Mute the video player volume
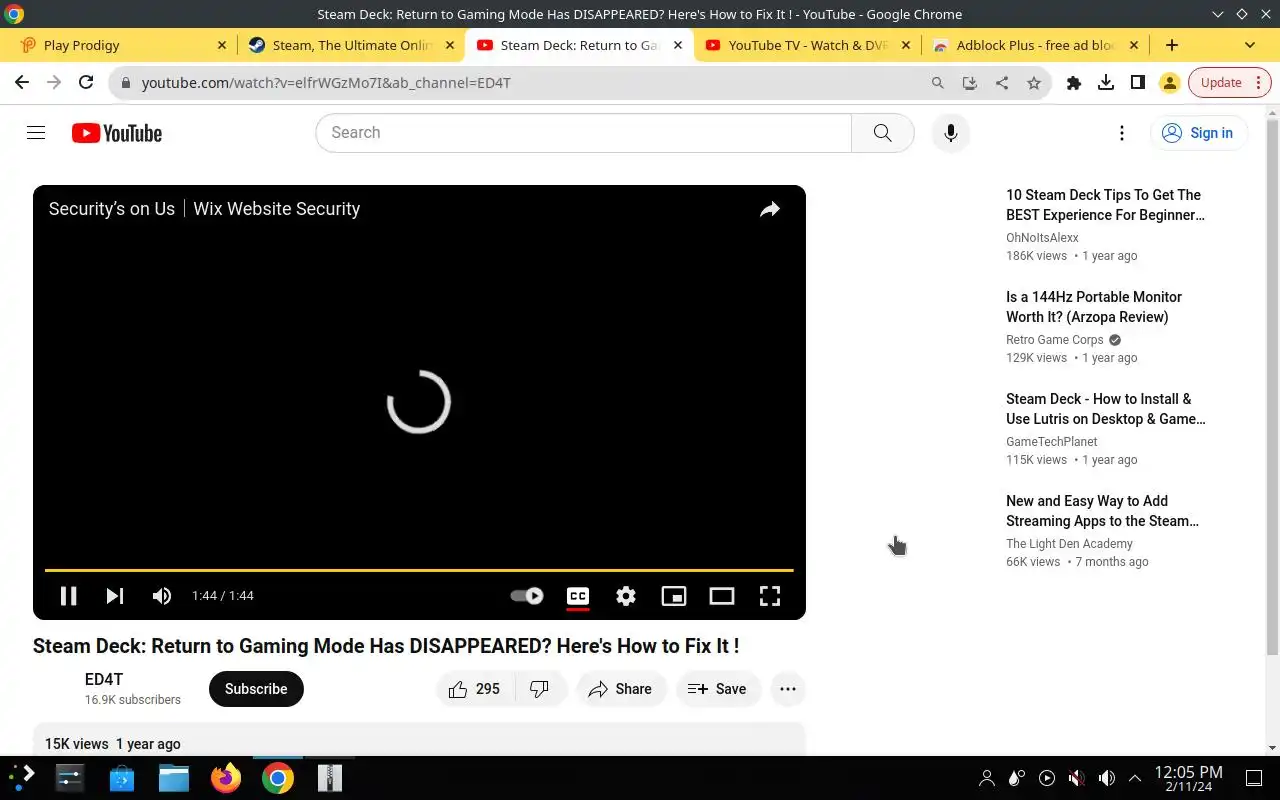Image resolution: width=1280 pixels, height=800 pixels. coord(161,596)
